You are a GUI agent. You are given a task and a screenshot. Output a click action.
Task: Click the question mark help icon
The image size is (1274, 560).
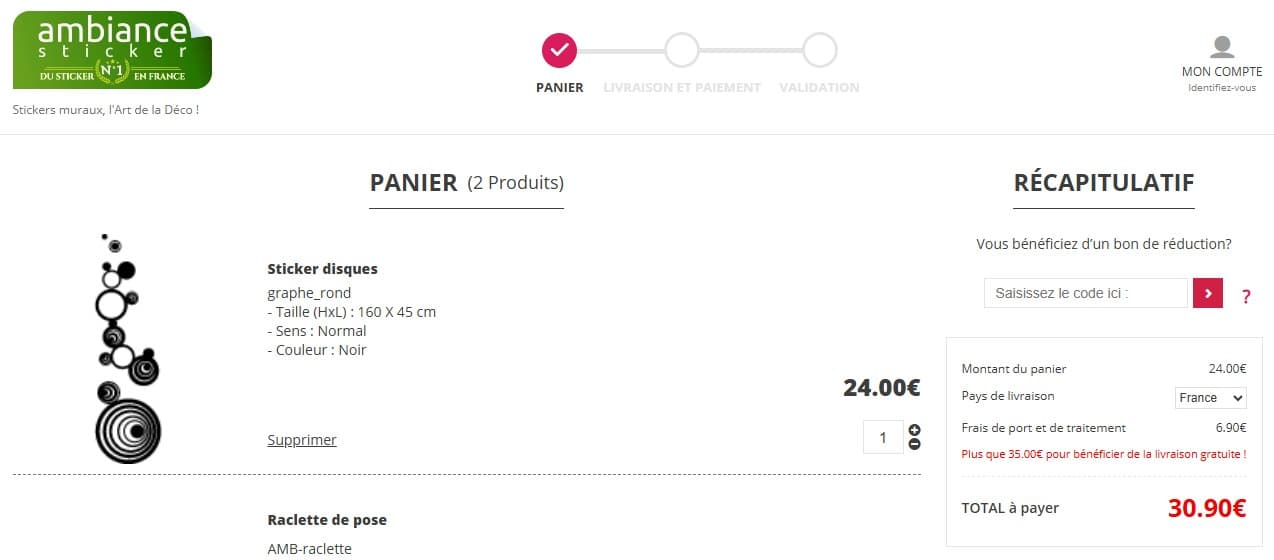[x=1246, y=296]
